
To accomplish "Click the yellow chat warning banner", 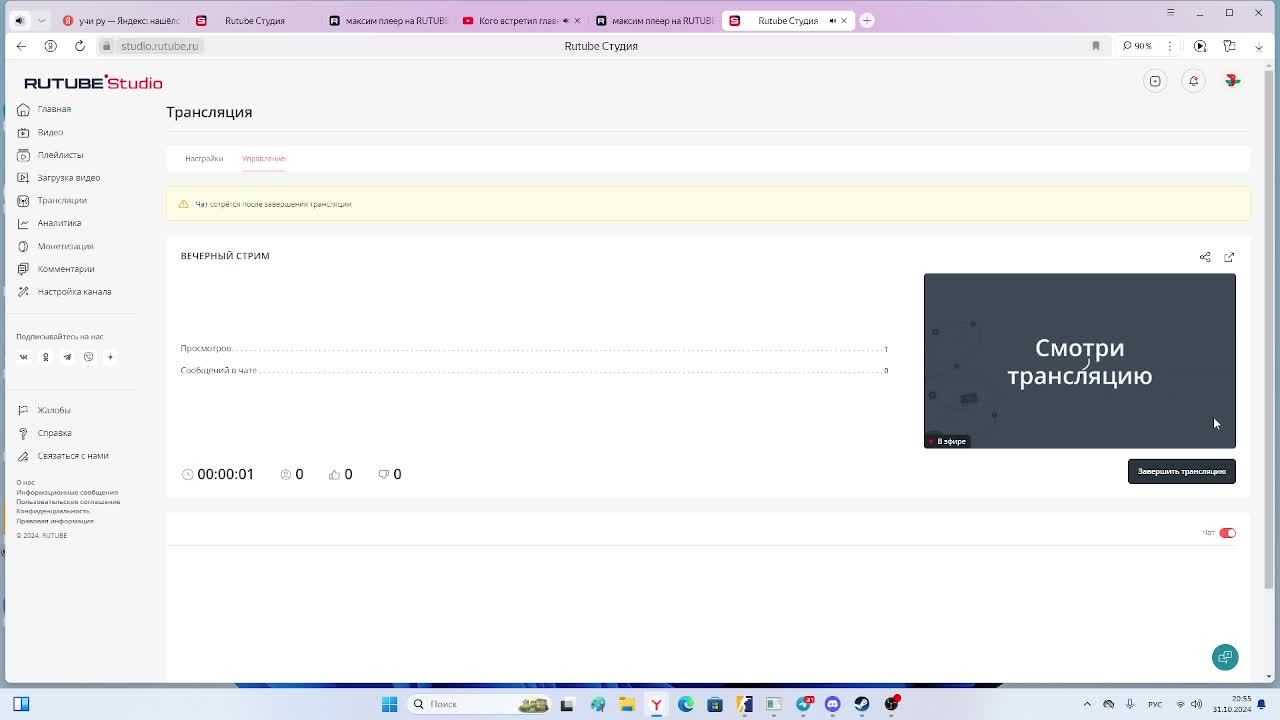I will click(x=708, y=204).
